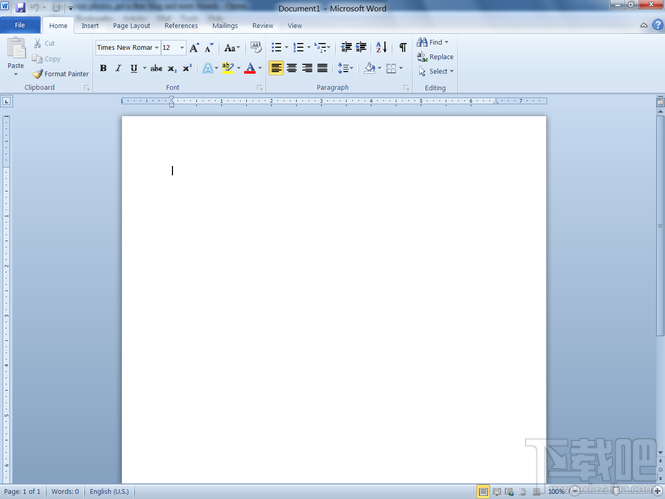Apply strikethrough formatting
Viewport: 665px width, 499px height.
tap(156, 68)
